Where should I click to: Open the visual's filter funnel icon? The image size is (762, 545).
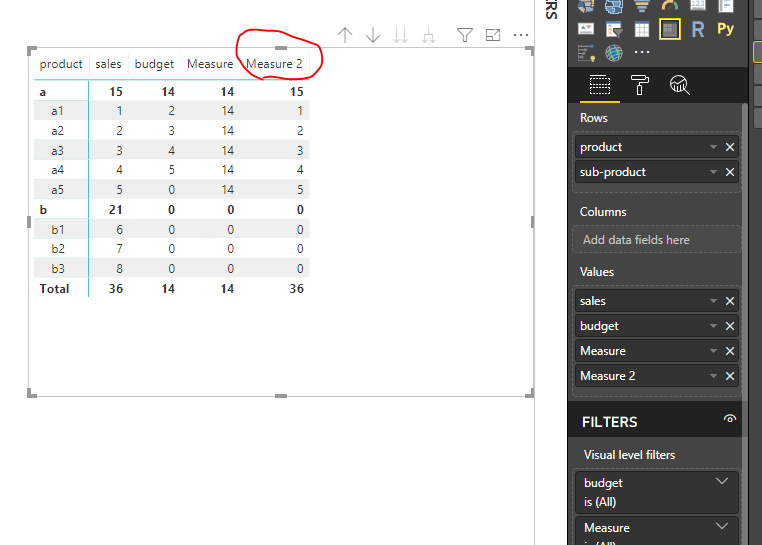[x=465, y=35]
